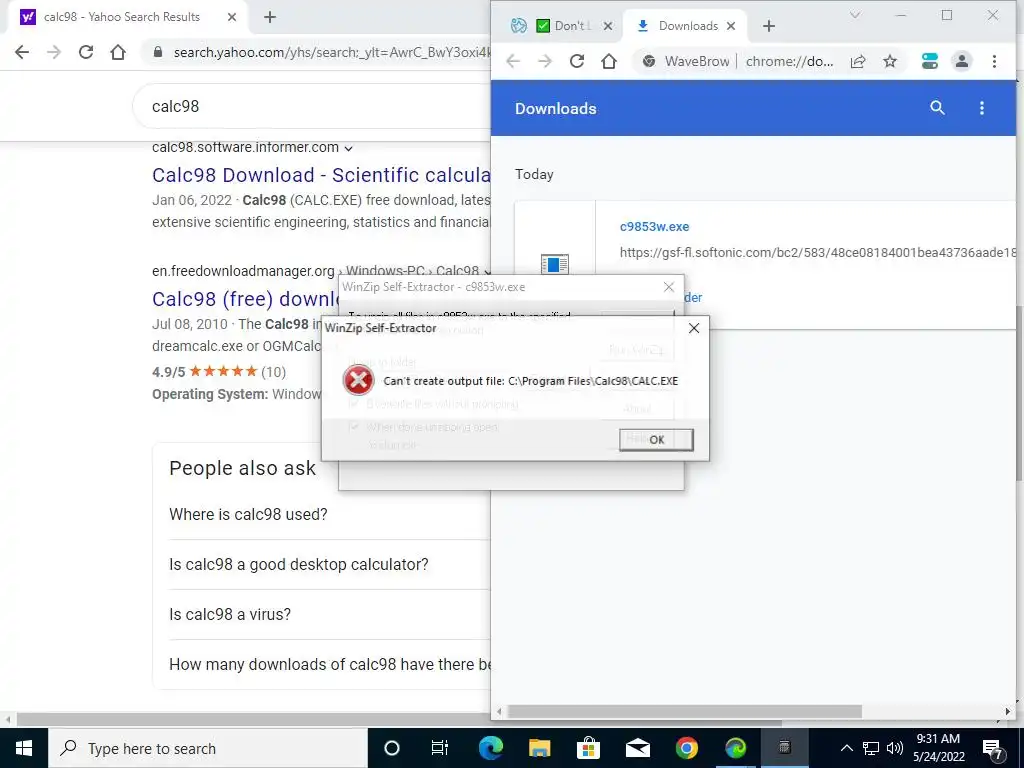Open the profile avatar menu
Viewport: 1024px width, 768px height.
[962, 61]
